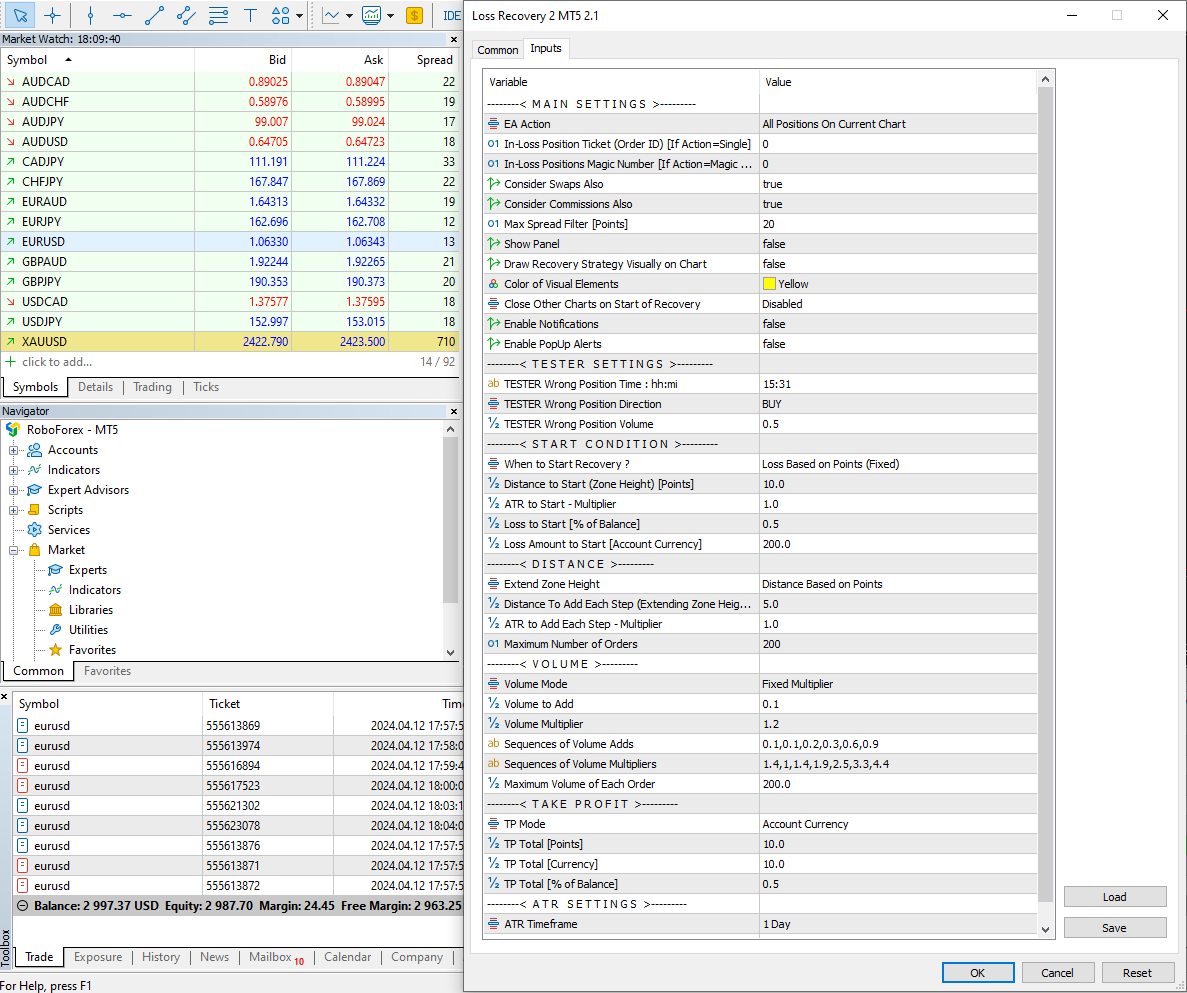This screenshot has height=993, width=1187.
Task: Expand the Expert Advisors tree node
Action: 15,490
